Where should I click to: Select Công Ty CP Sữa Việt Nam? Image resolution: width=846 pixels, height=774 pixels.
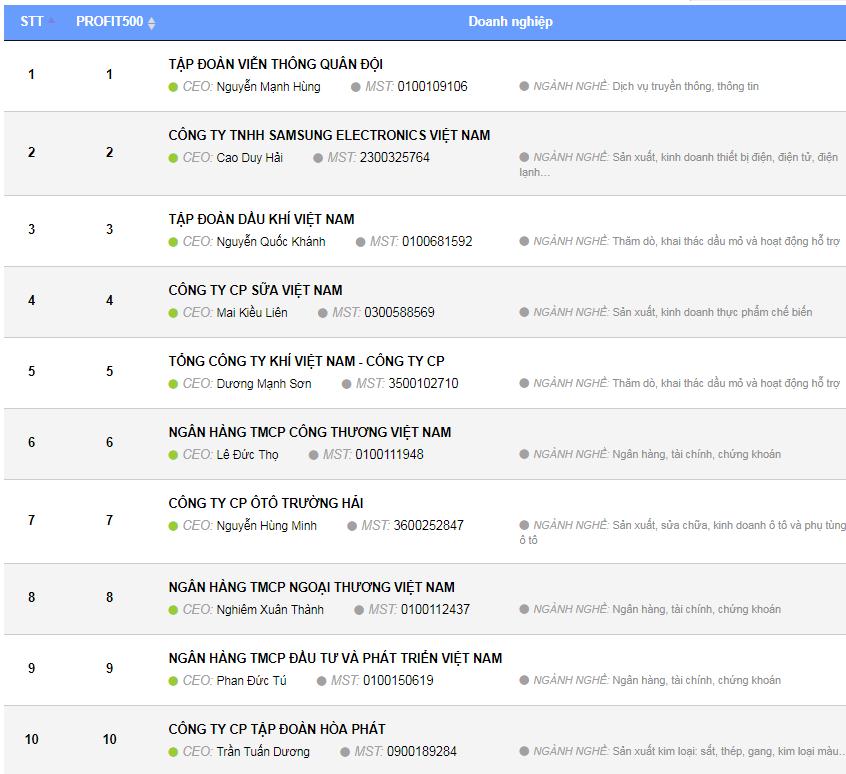255,290
